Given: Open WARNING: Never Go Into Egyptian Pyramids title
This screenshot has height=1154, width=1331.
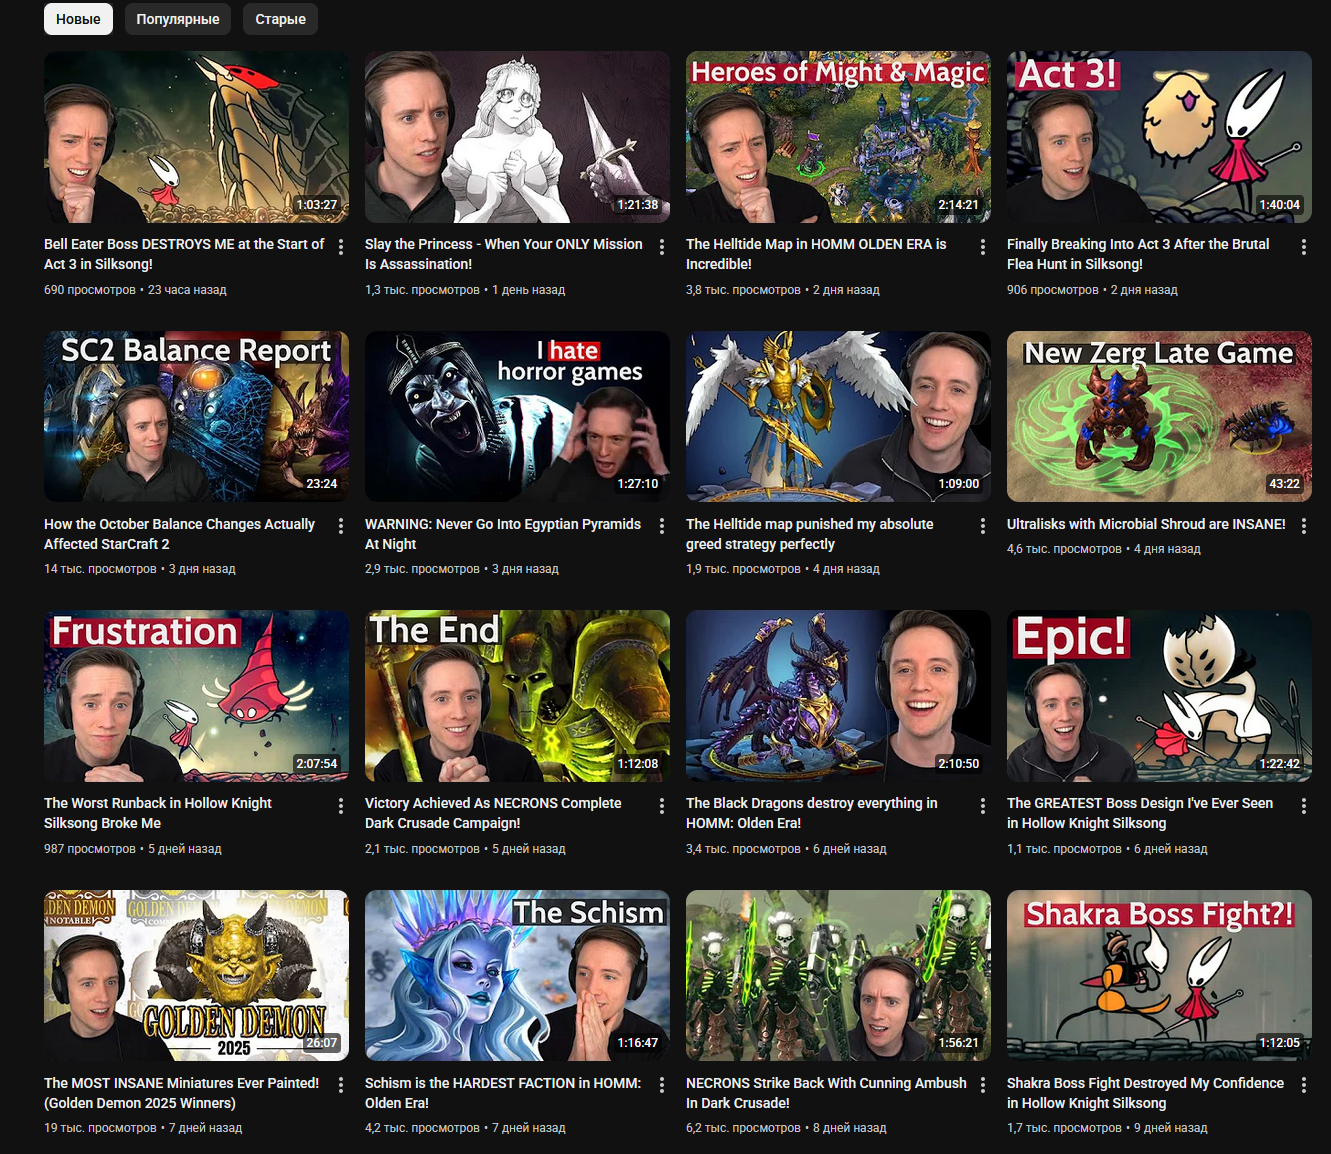Looking at the screenshot, I should (x=503, y=534).
